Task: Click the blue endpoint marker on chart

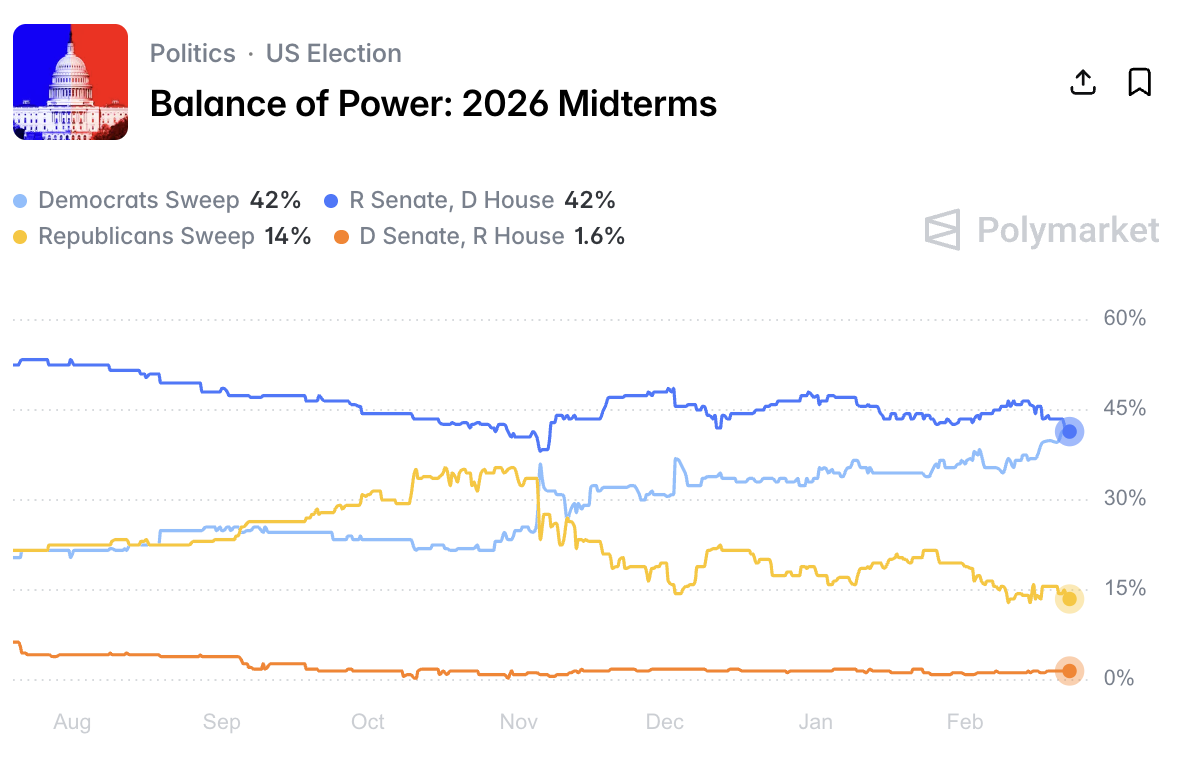Action: [x=1069, y=431]
